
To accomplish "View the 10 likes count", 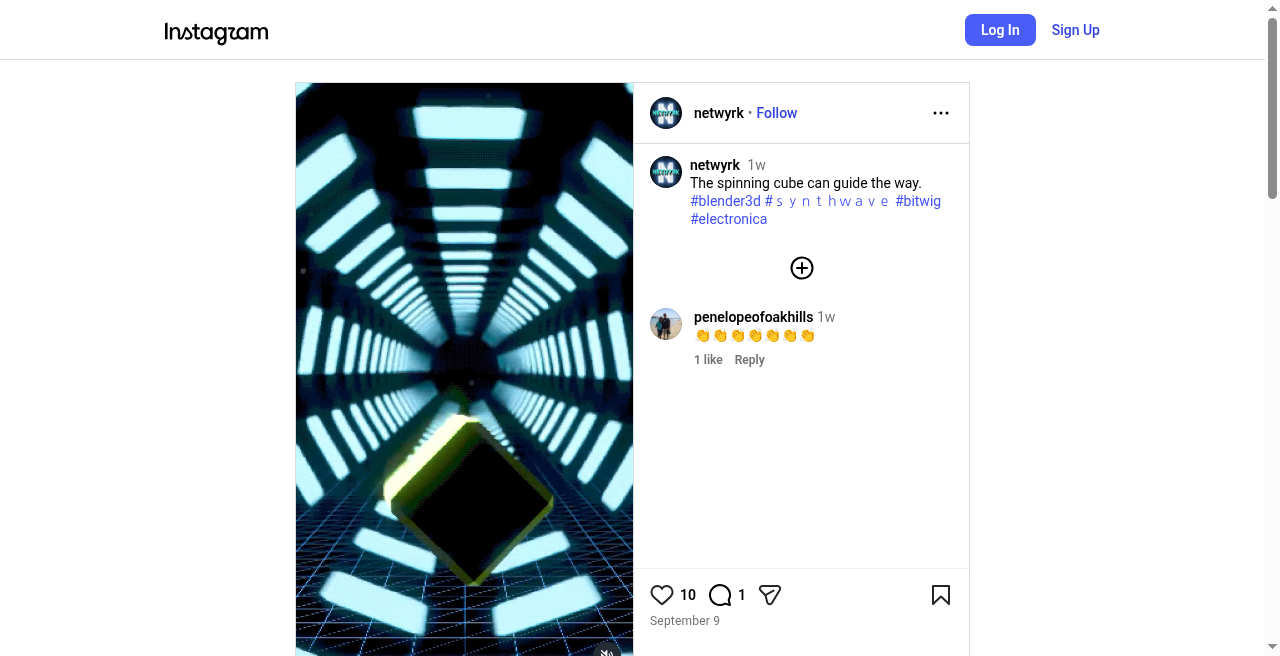I will coord(688,595).
